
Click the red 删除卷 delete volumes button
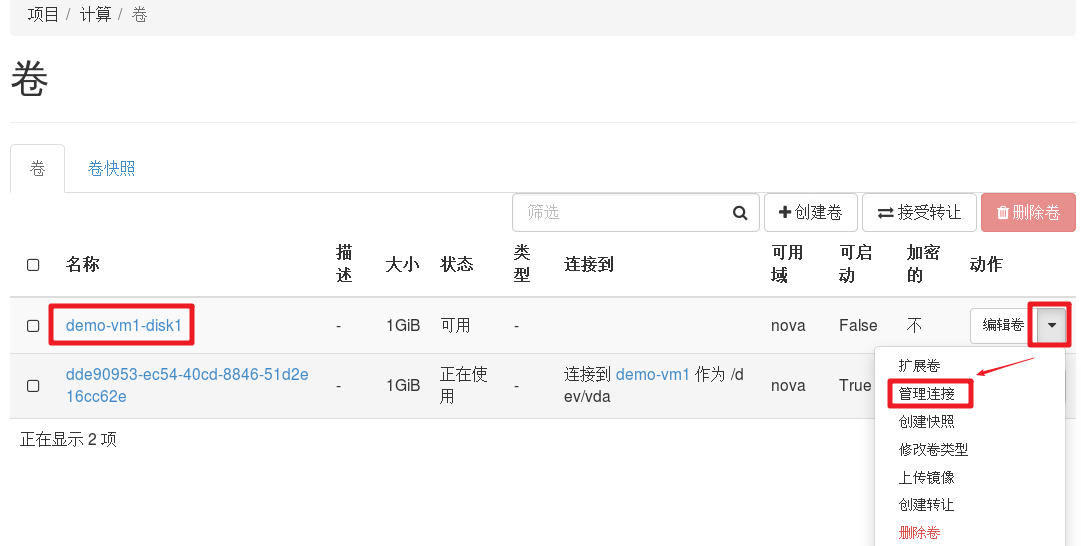(1028, 213)
